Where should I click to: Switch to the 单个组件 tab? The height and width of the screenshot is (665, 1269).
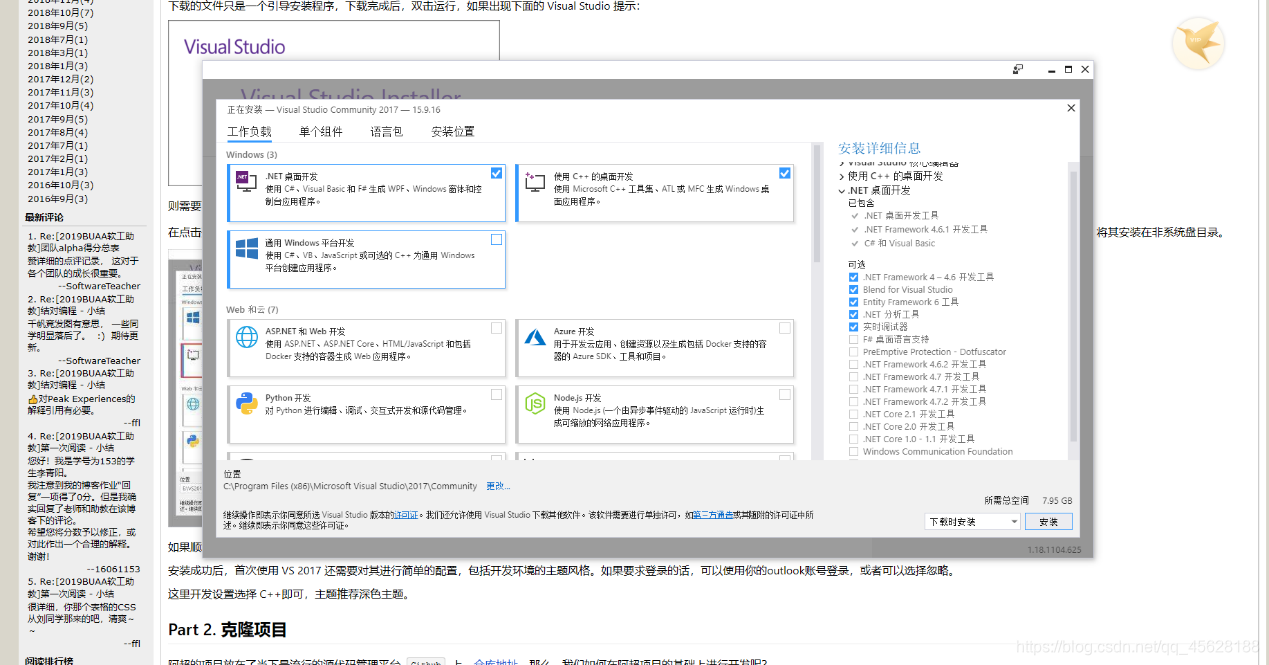[x=321, y=132]
